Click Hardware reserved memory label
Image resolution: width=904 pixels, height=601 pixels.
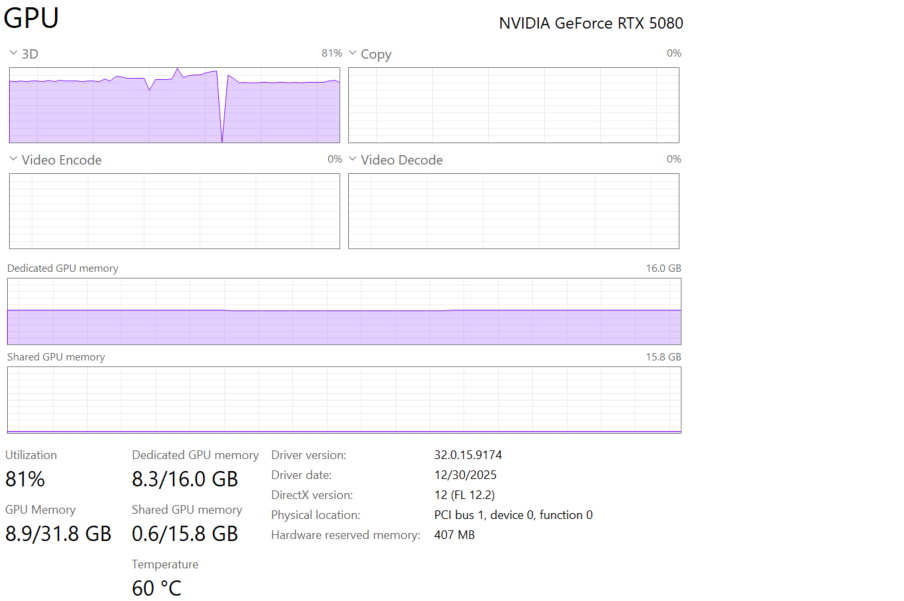pos(345,535)
